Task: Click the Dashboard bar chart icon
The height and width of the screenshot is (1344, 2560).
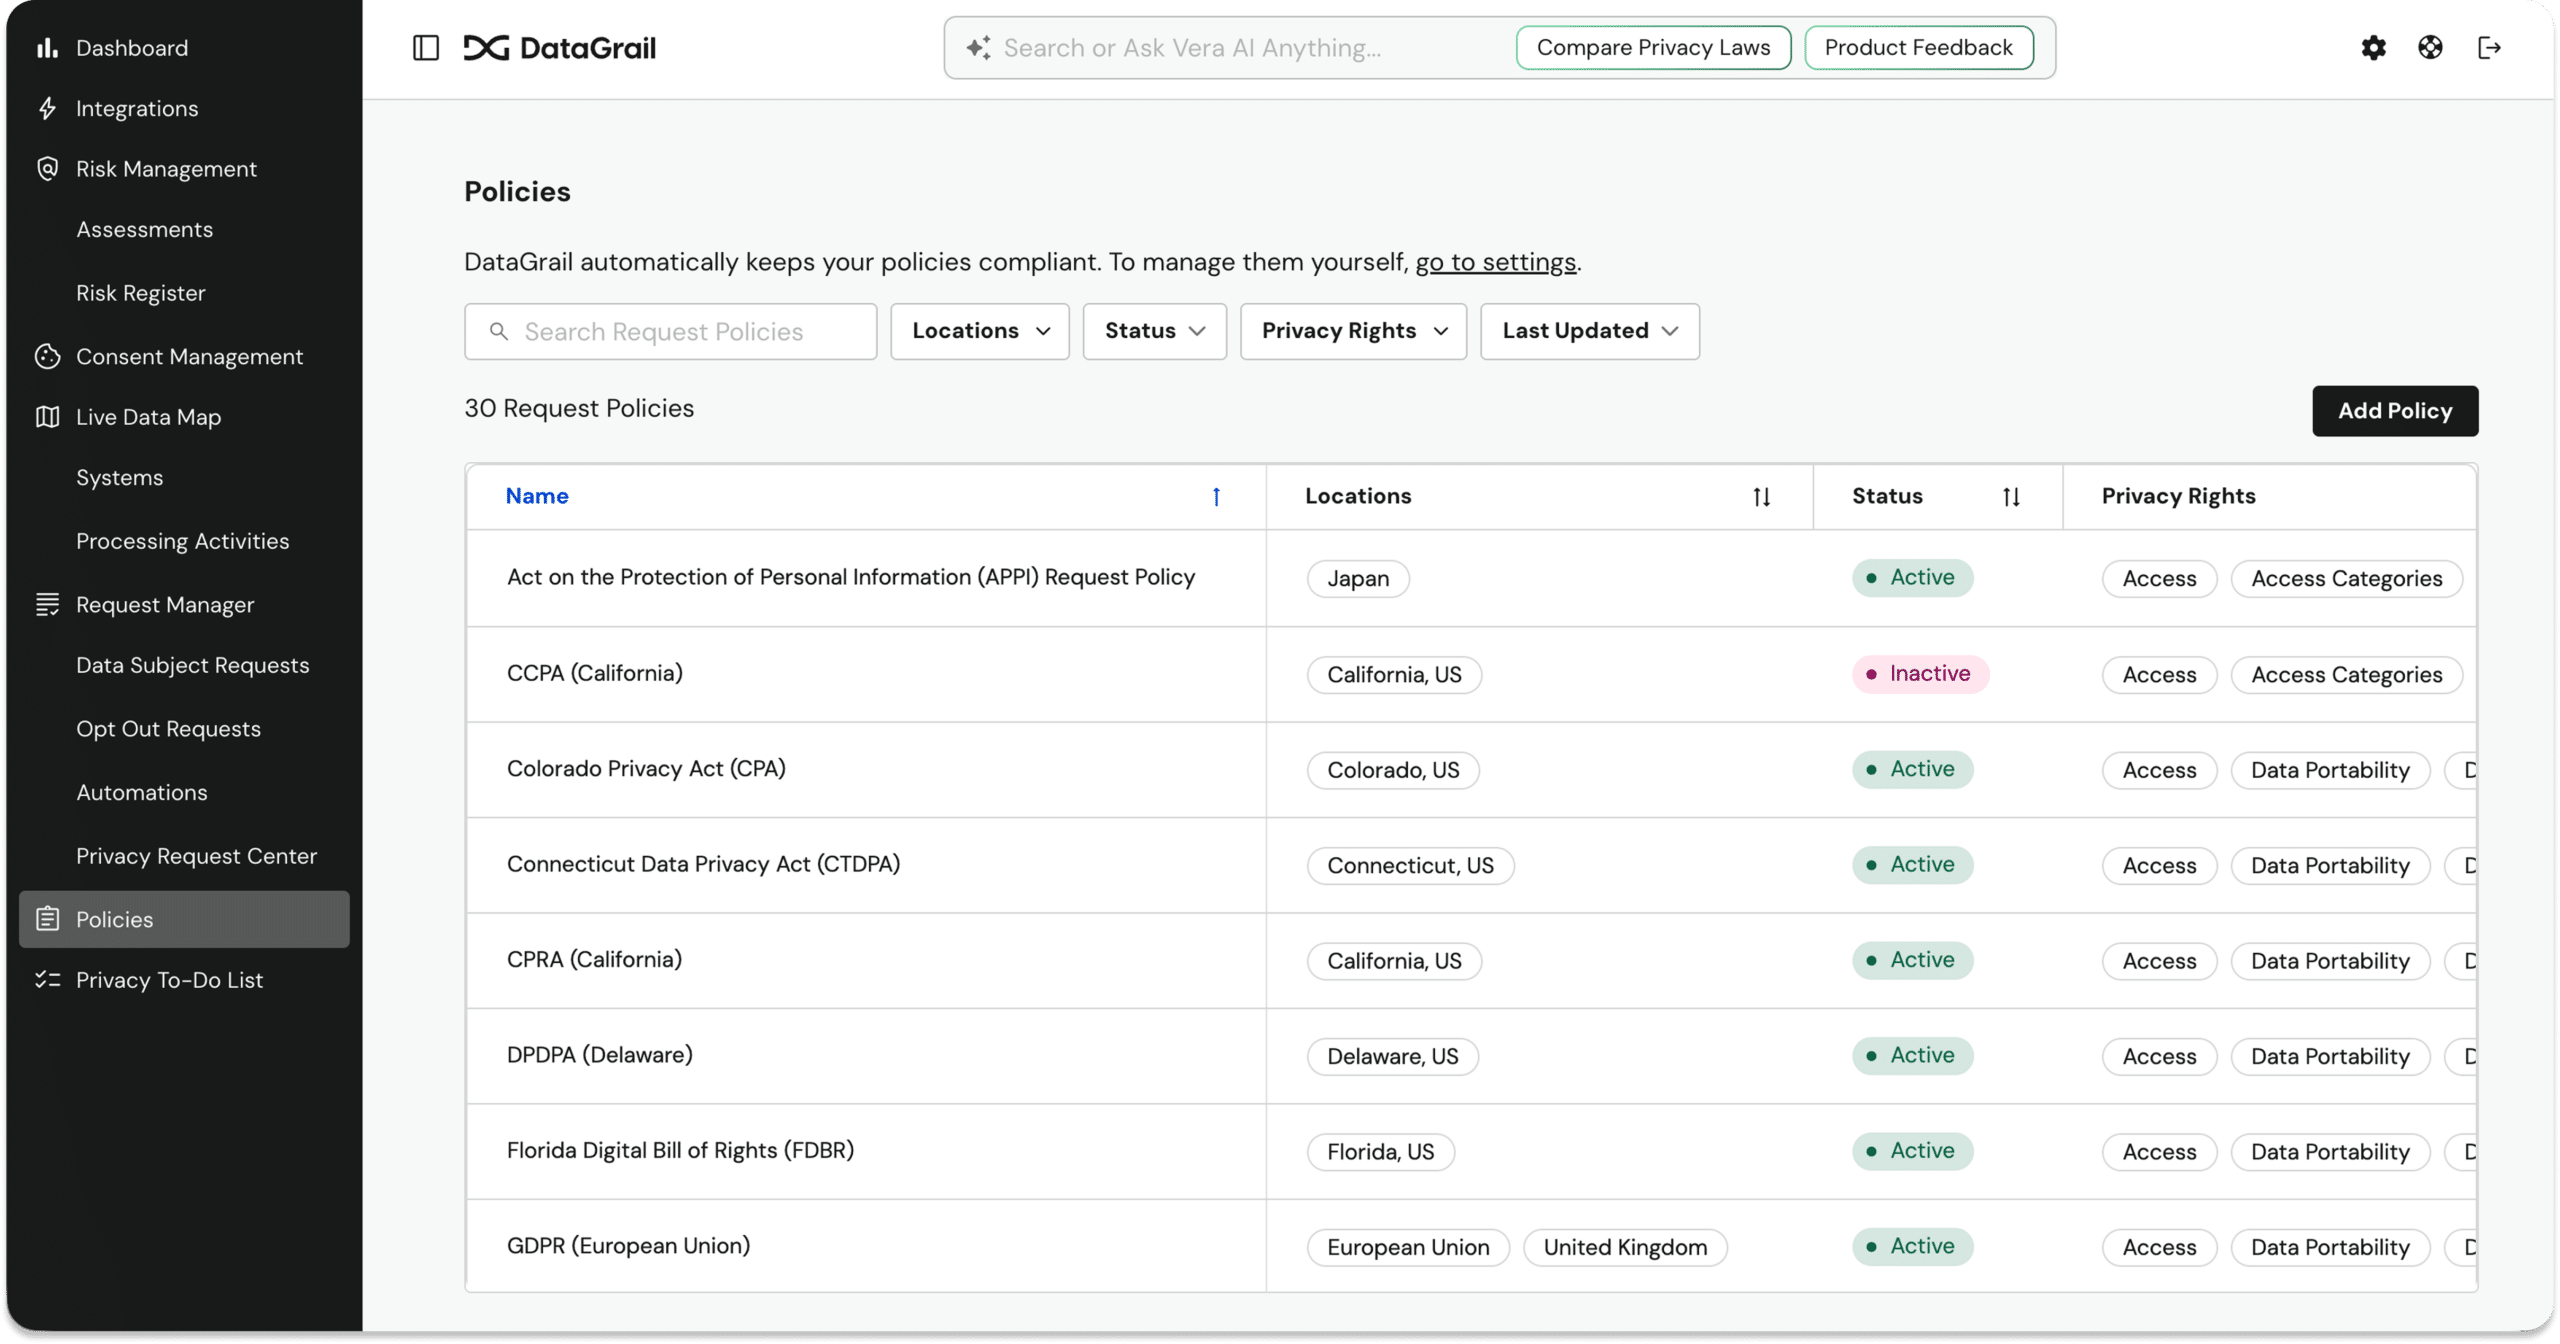Action: point(47,47)
